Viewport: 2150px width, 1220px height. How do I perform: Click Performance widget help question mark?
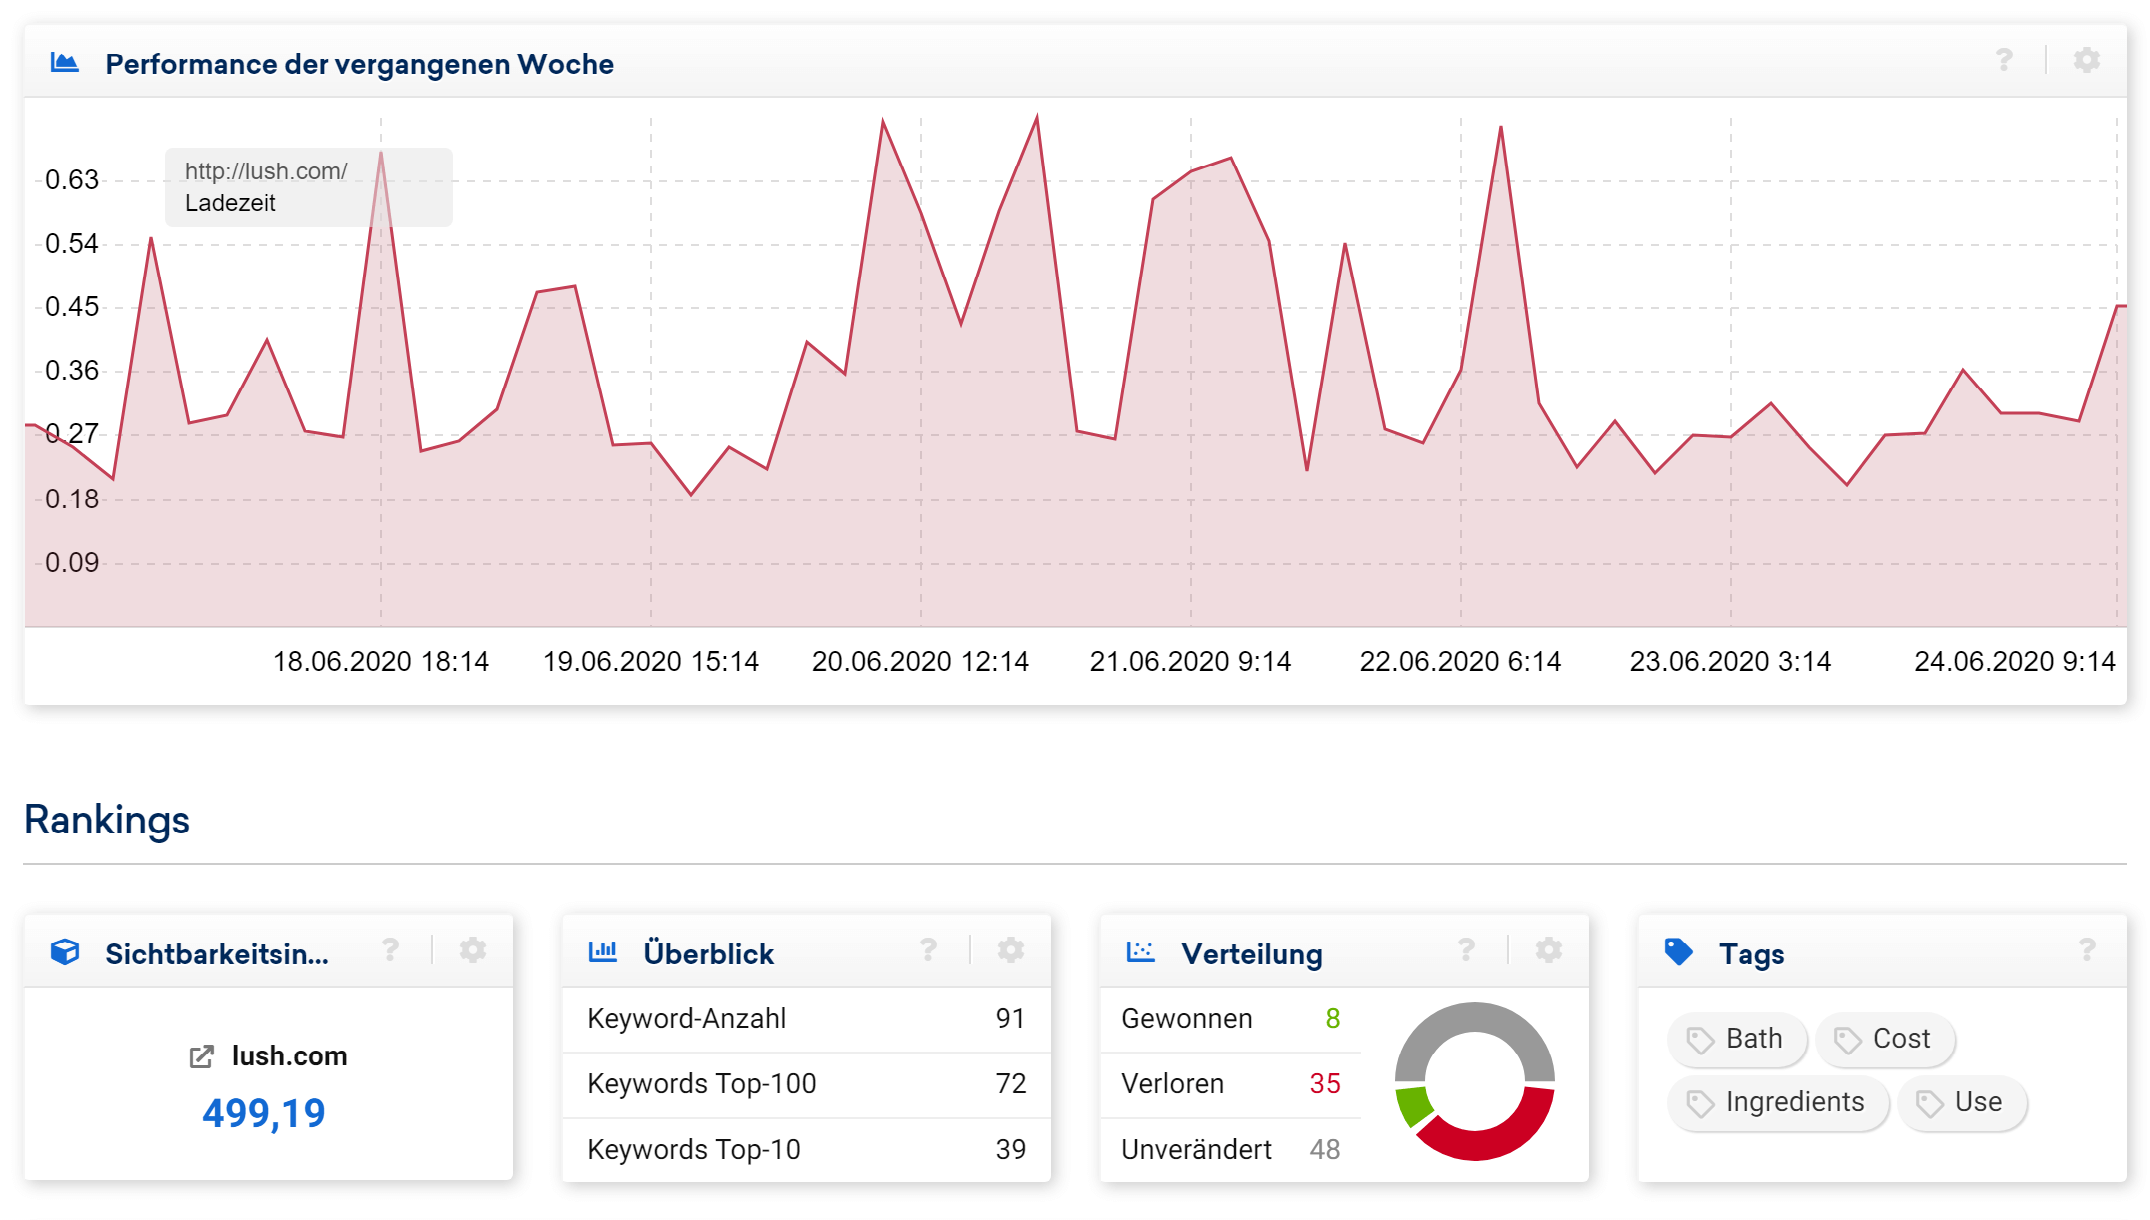click(2004, 61)
